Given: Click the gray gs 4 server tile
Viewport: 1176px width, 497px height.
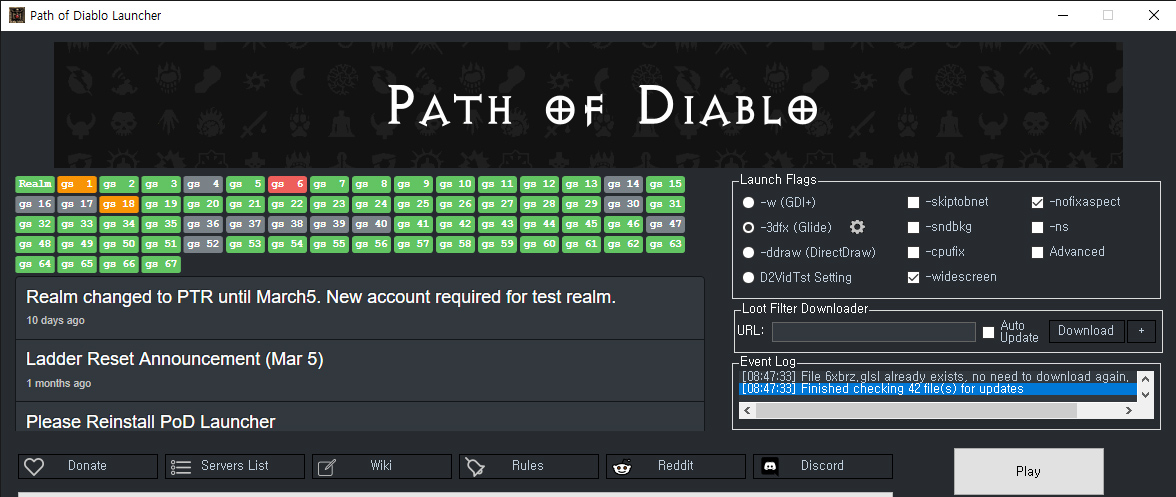Looking at the screenshot, I should click(x=203, y=184).
